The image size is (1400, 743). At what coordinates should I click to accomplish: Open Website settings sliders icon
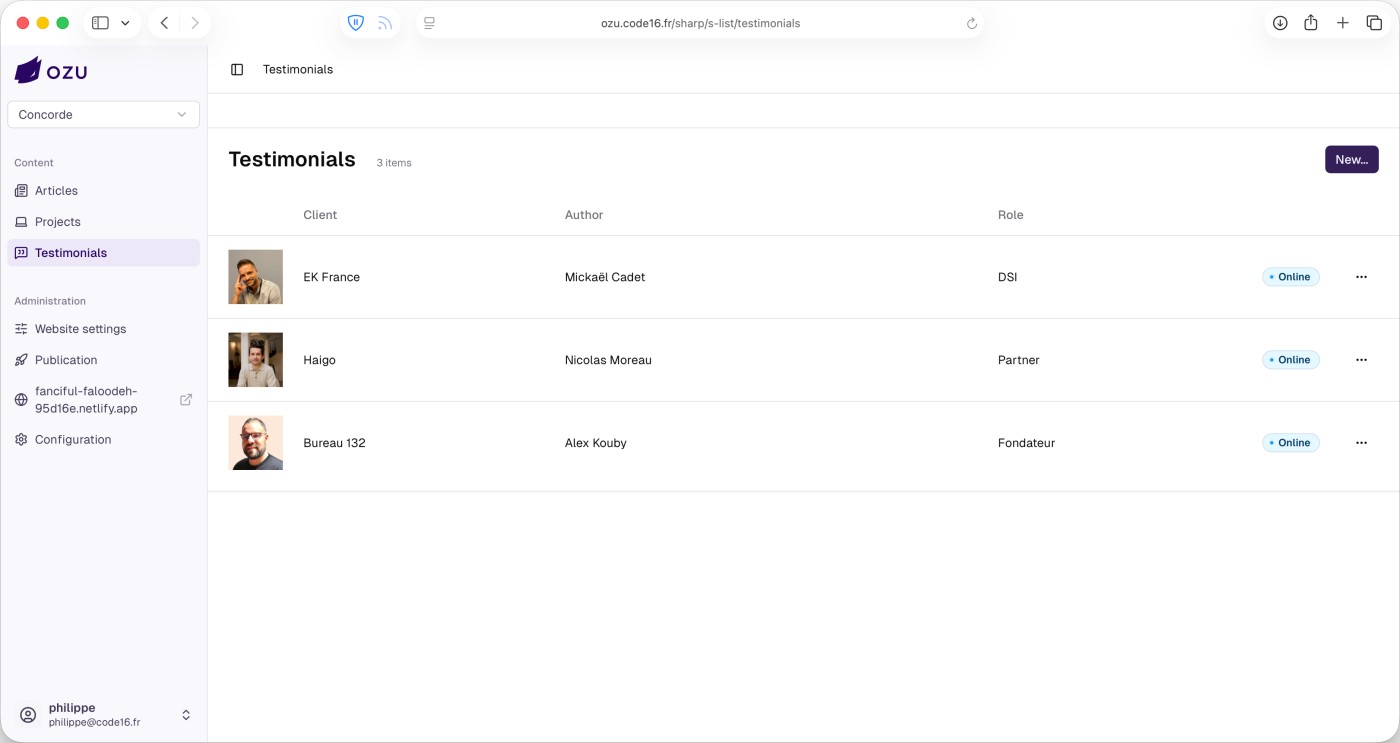pos(21,328)
